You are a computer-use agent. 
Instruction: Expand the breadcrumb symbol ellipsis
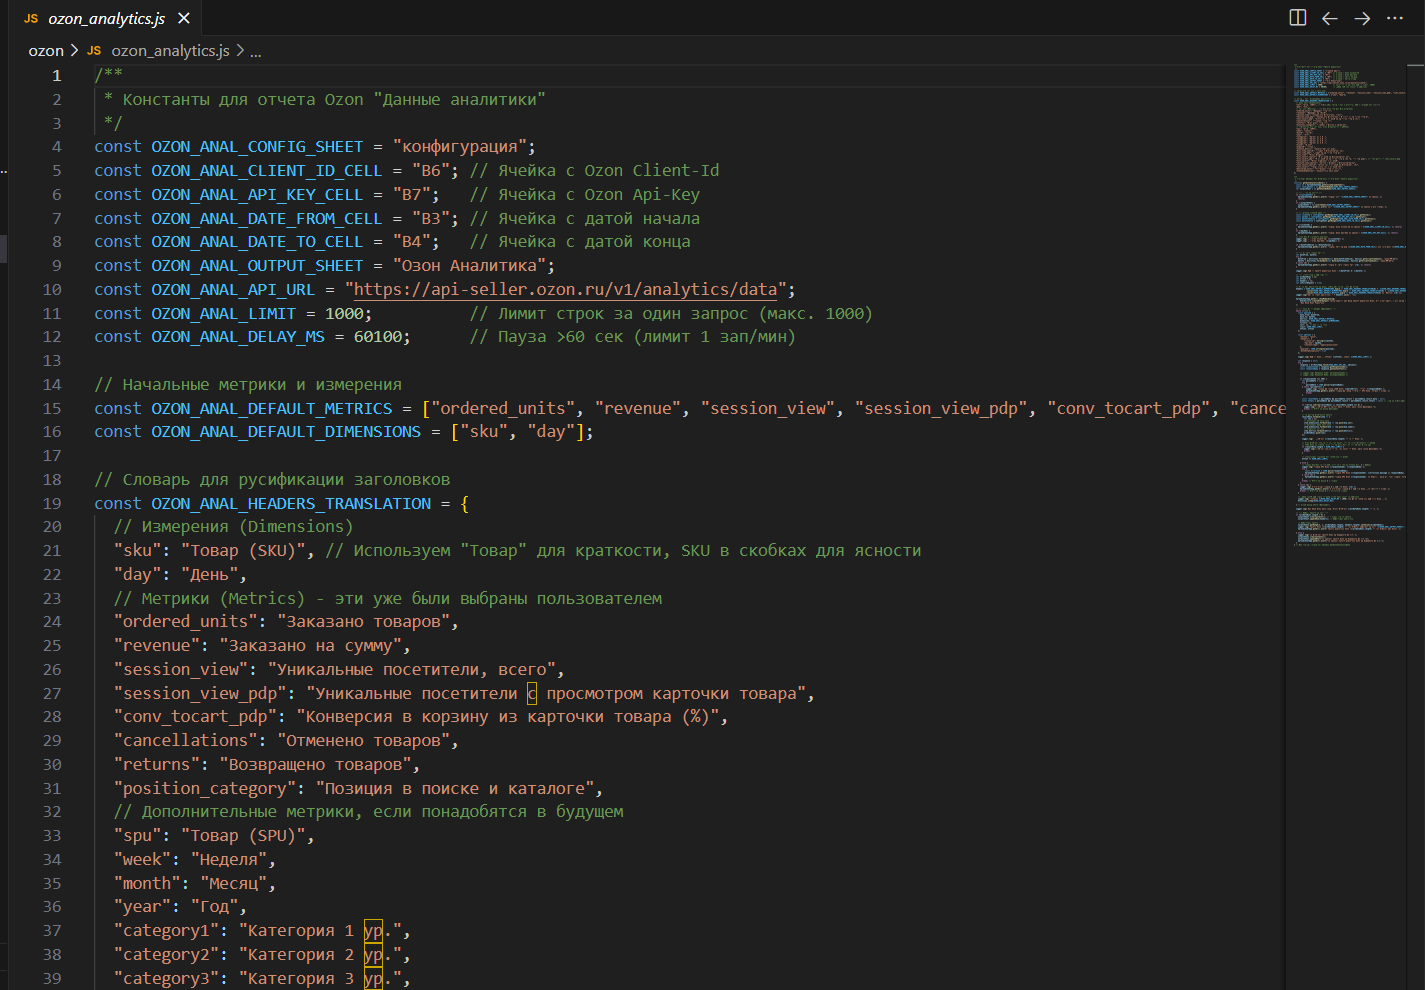click(x=256, y=51)
